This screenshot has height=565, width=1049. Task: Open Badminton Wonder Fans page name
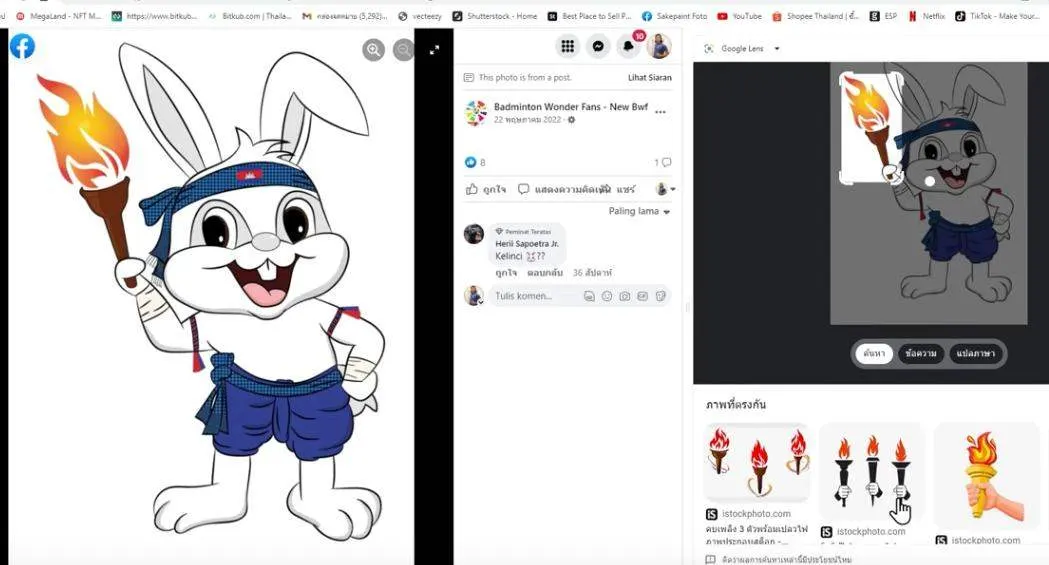tap(571, 107)
